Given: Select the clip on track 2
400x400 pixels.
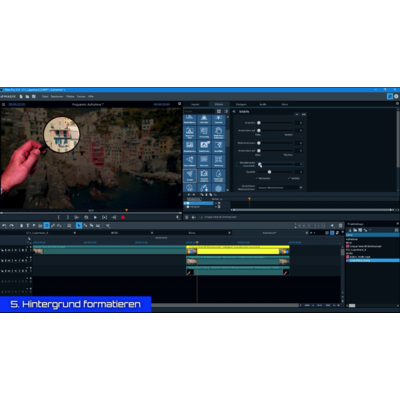Looking at the screenshot, I should [238, 260].
